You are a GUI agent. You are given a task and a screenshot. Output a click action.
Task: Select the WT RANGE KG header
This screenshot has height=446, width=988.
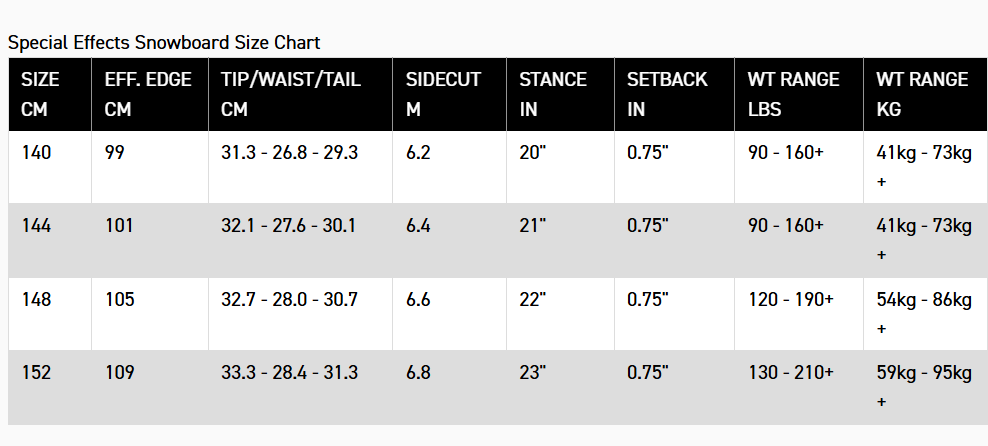pyautogui.click(x=922, y=94)
